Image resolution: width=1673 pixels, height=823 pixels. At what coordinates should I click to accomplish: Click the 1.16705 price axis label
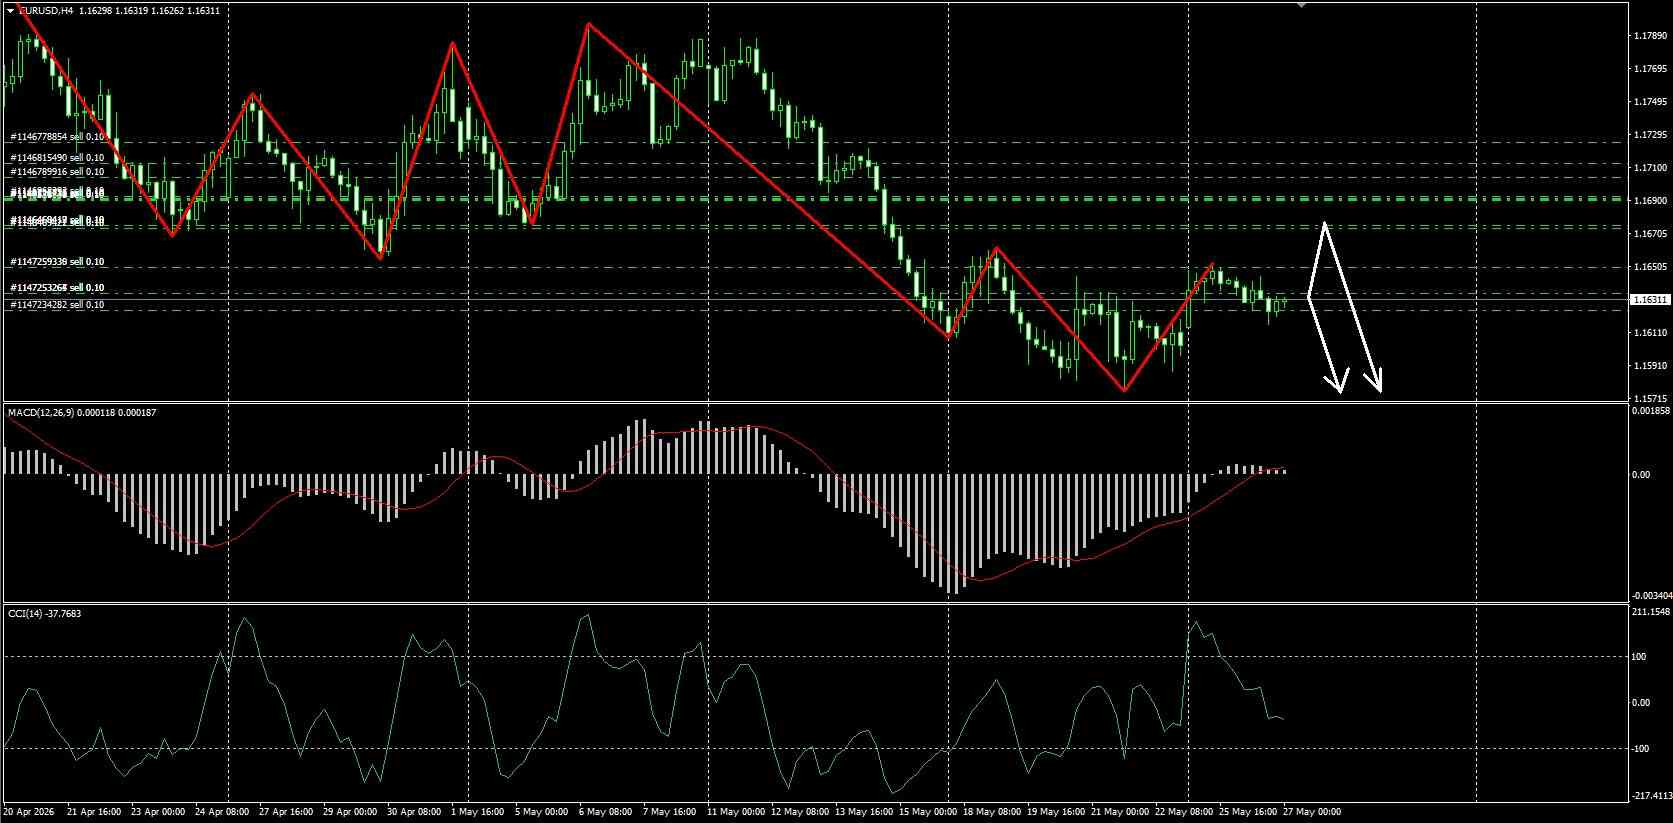[1649, 234]
